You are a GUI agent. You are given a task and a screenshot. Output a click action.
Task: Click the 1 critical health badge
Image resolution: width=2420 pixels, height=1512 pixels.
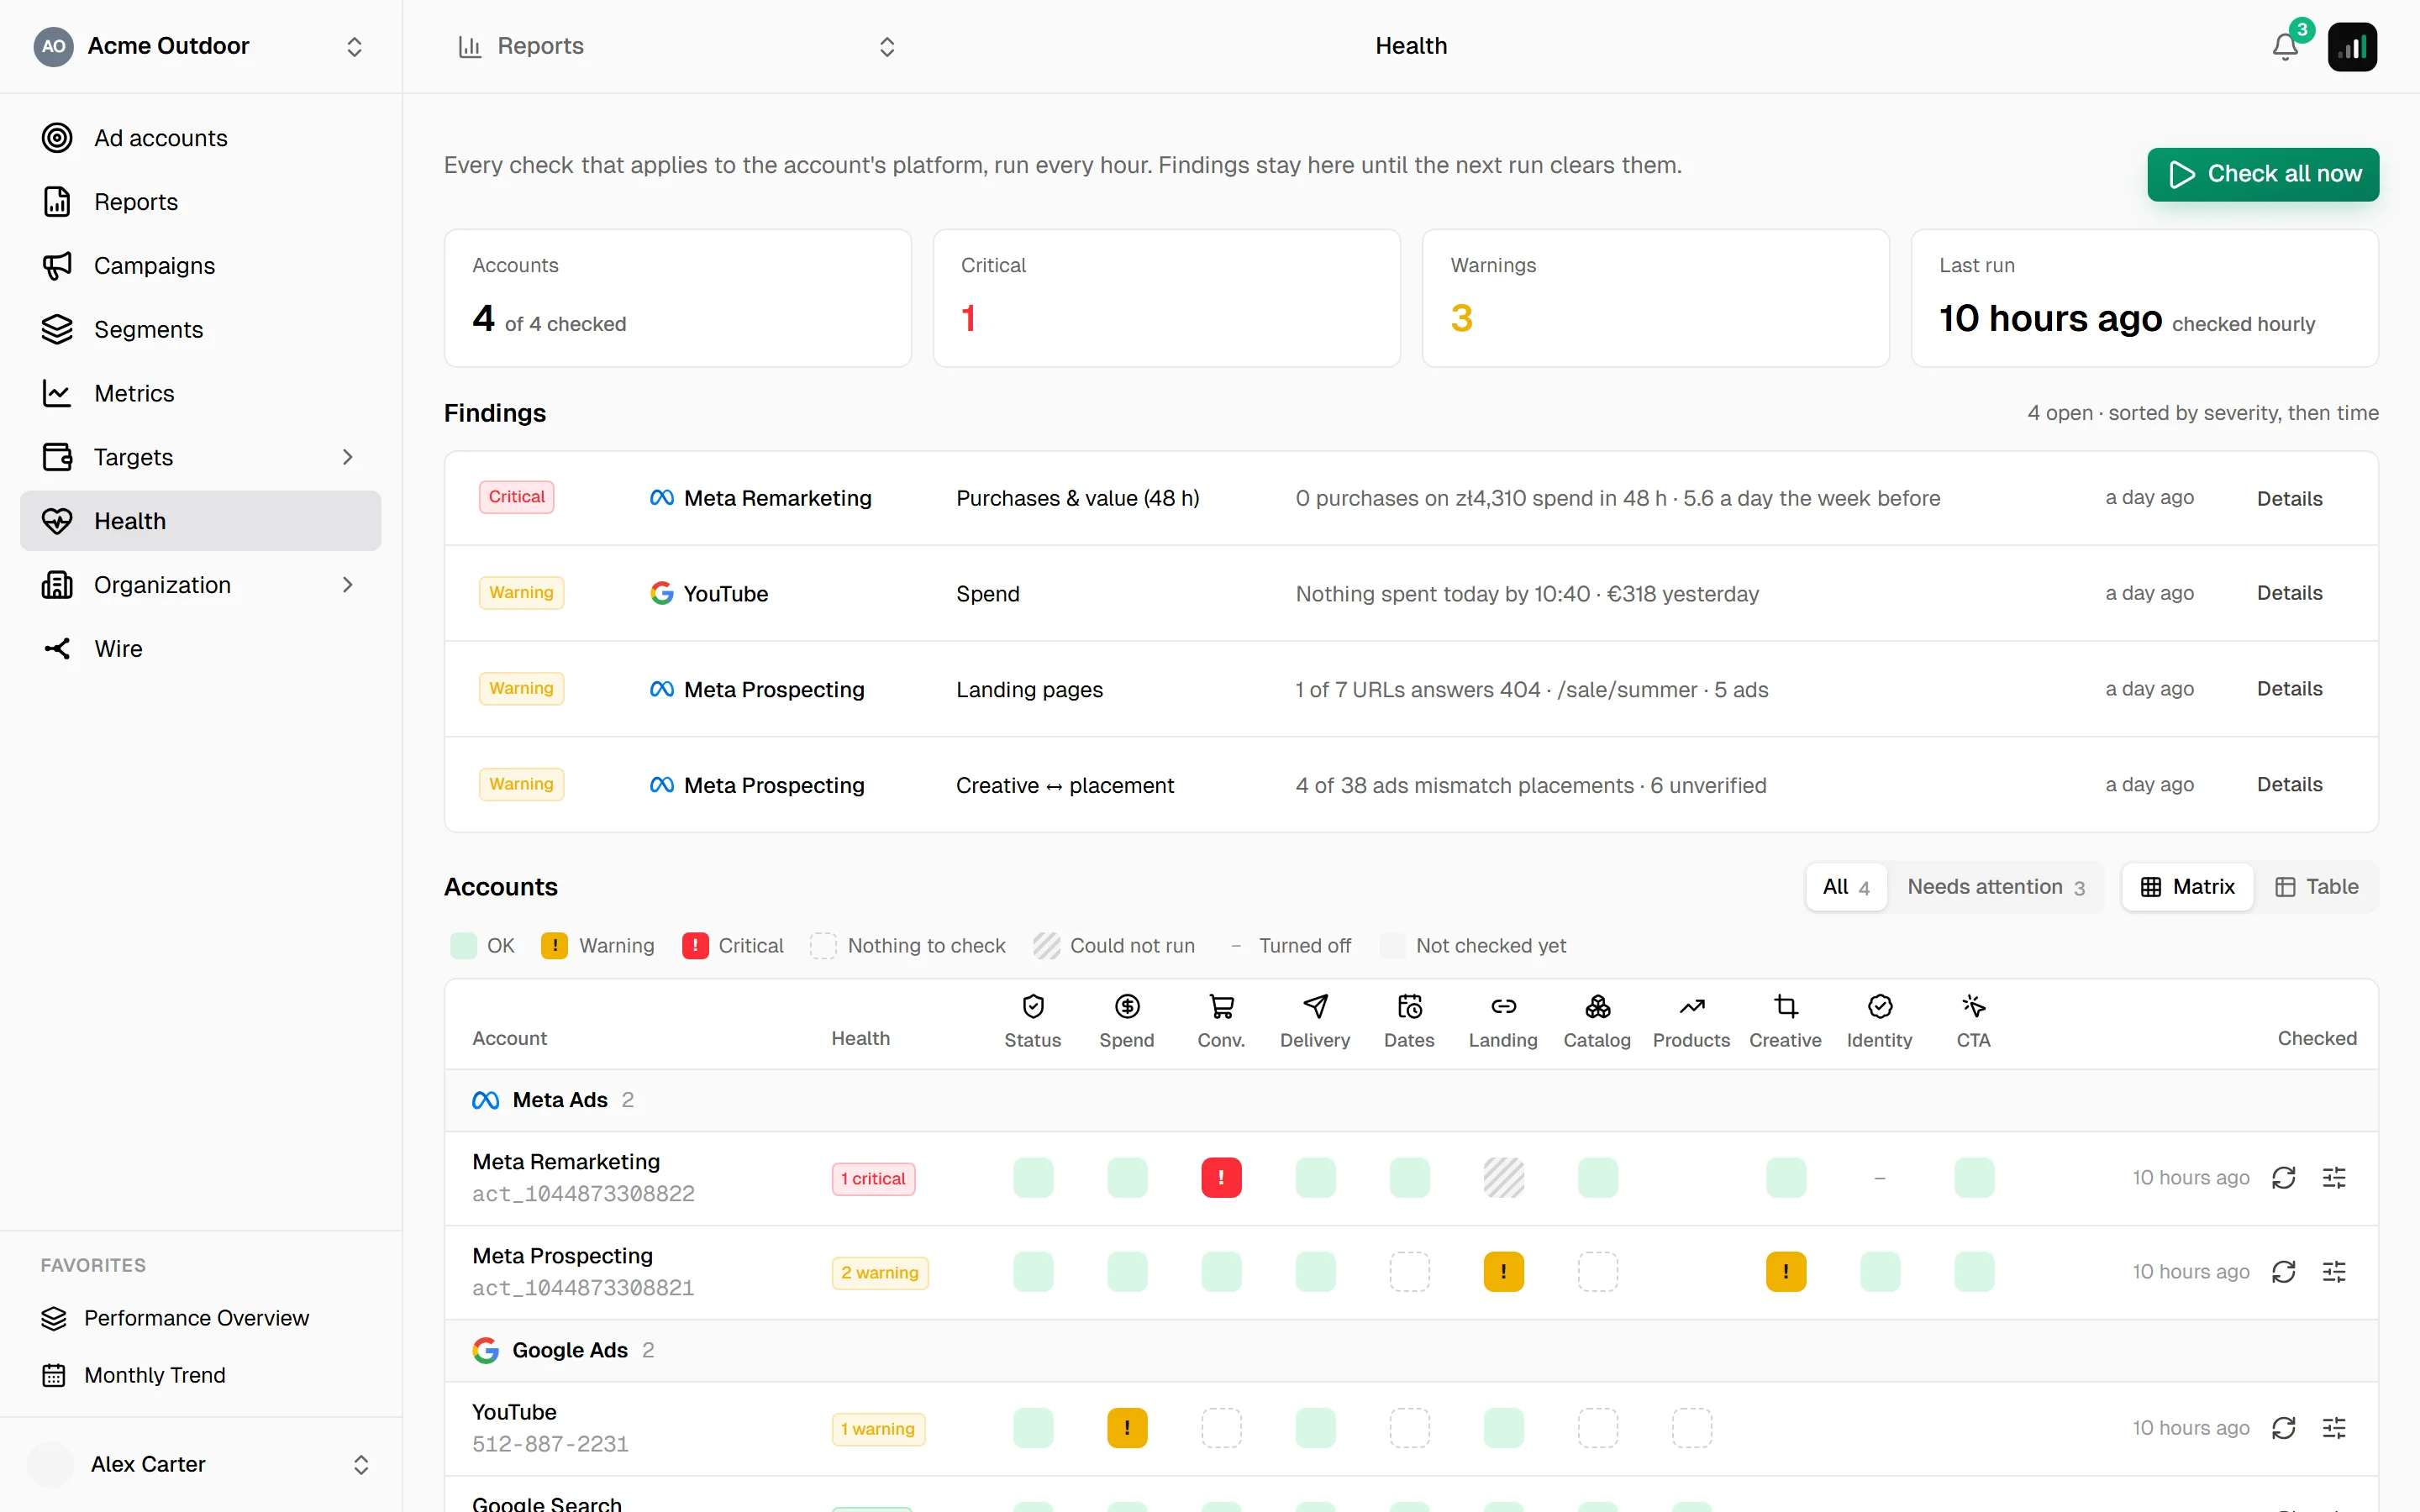[873, 1179]
